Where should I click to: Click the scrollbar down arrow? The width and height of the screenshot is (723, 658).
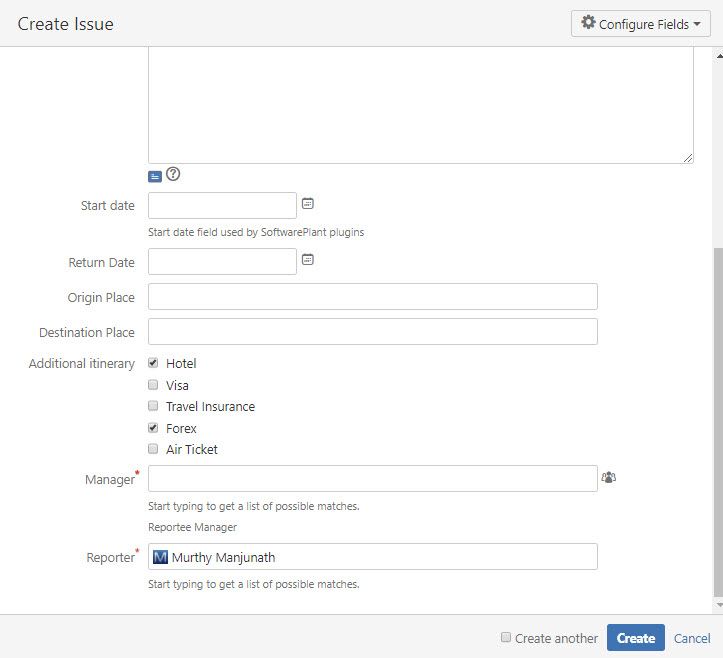point(717,605)
